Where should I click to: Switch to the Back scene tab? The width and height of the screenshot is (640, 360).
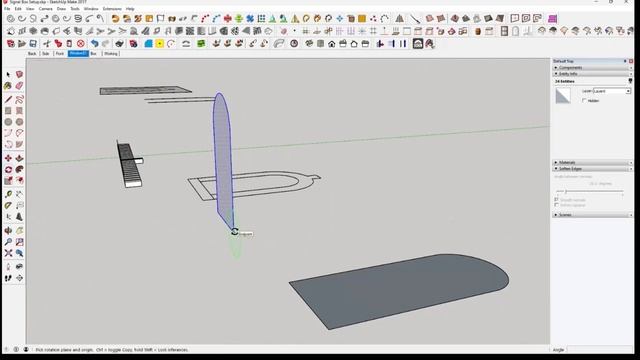coord(32,53)
